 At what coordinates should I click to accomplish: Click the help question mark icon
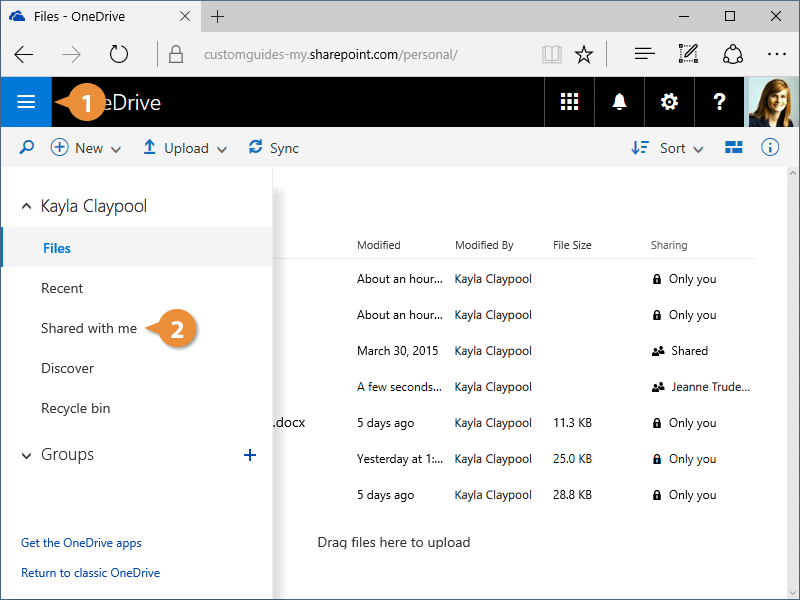719,102
